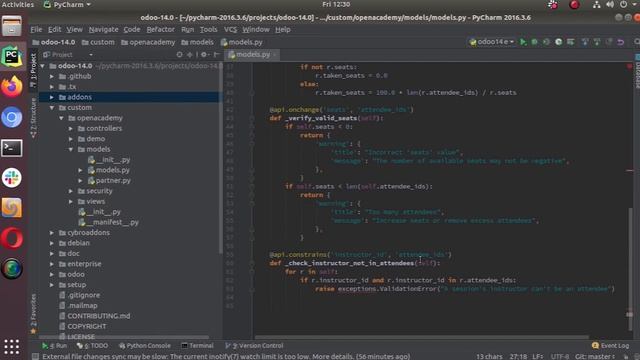
Task: Click the purple revert/undo arrow icon
Action: pyautogui.click(x=621, y=42)
